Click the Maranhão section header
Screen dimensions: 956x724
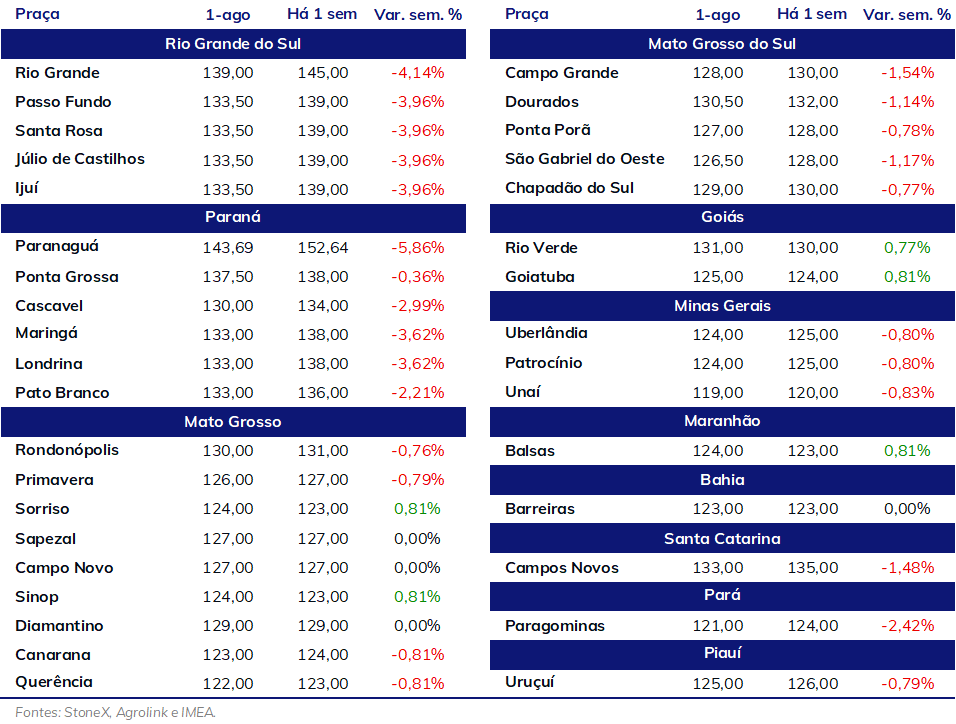tap(722, 421)
